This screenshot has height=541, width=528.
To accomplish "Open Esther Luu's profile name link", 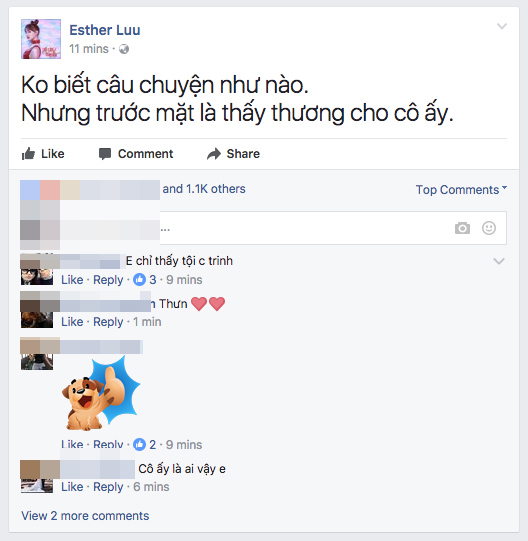I will [x=105, y=30].
